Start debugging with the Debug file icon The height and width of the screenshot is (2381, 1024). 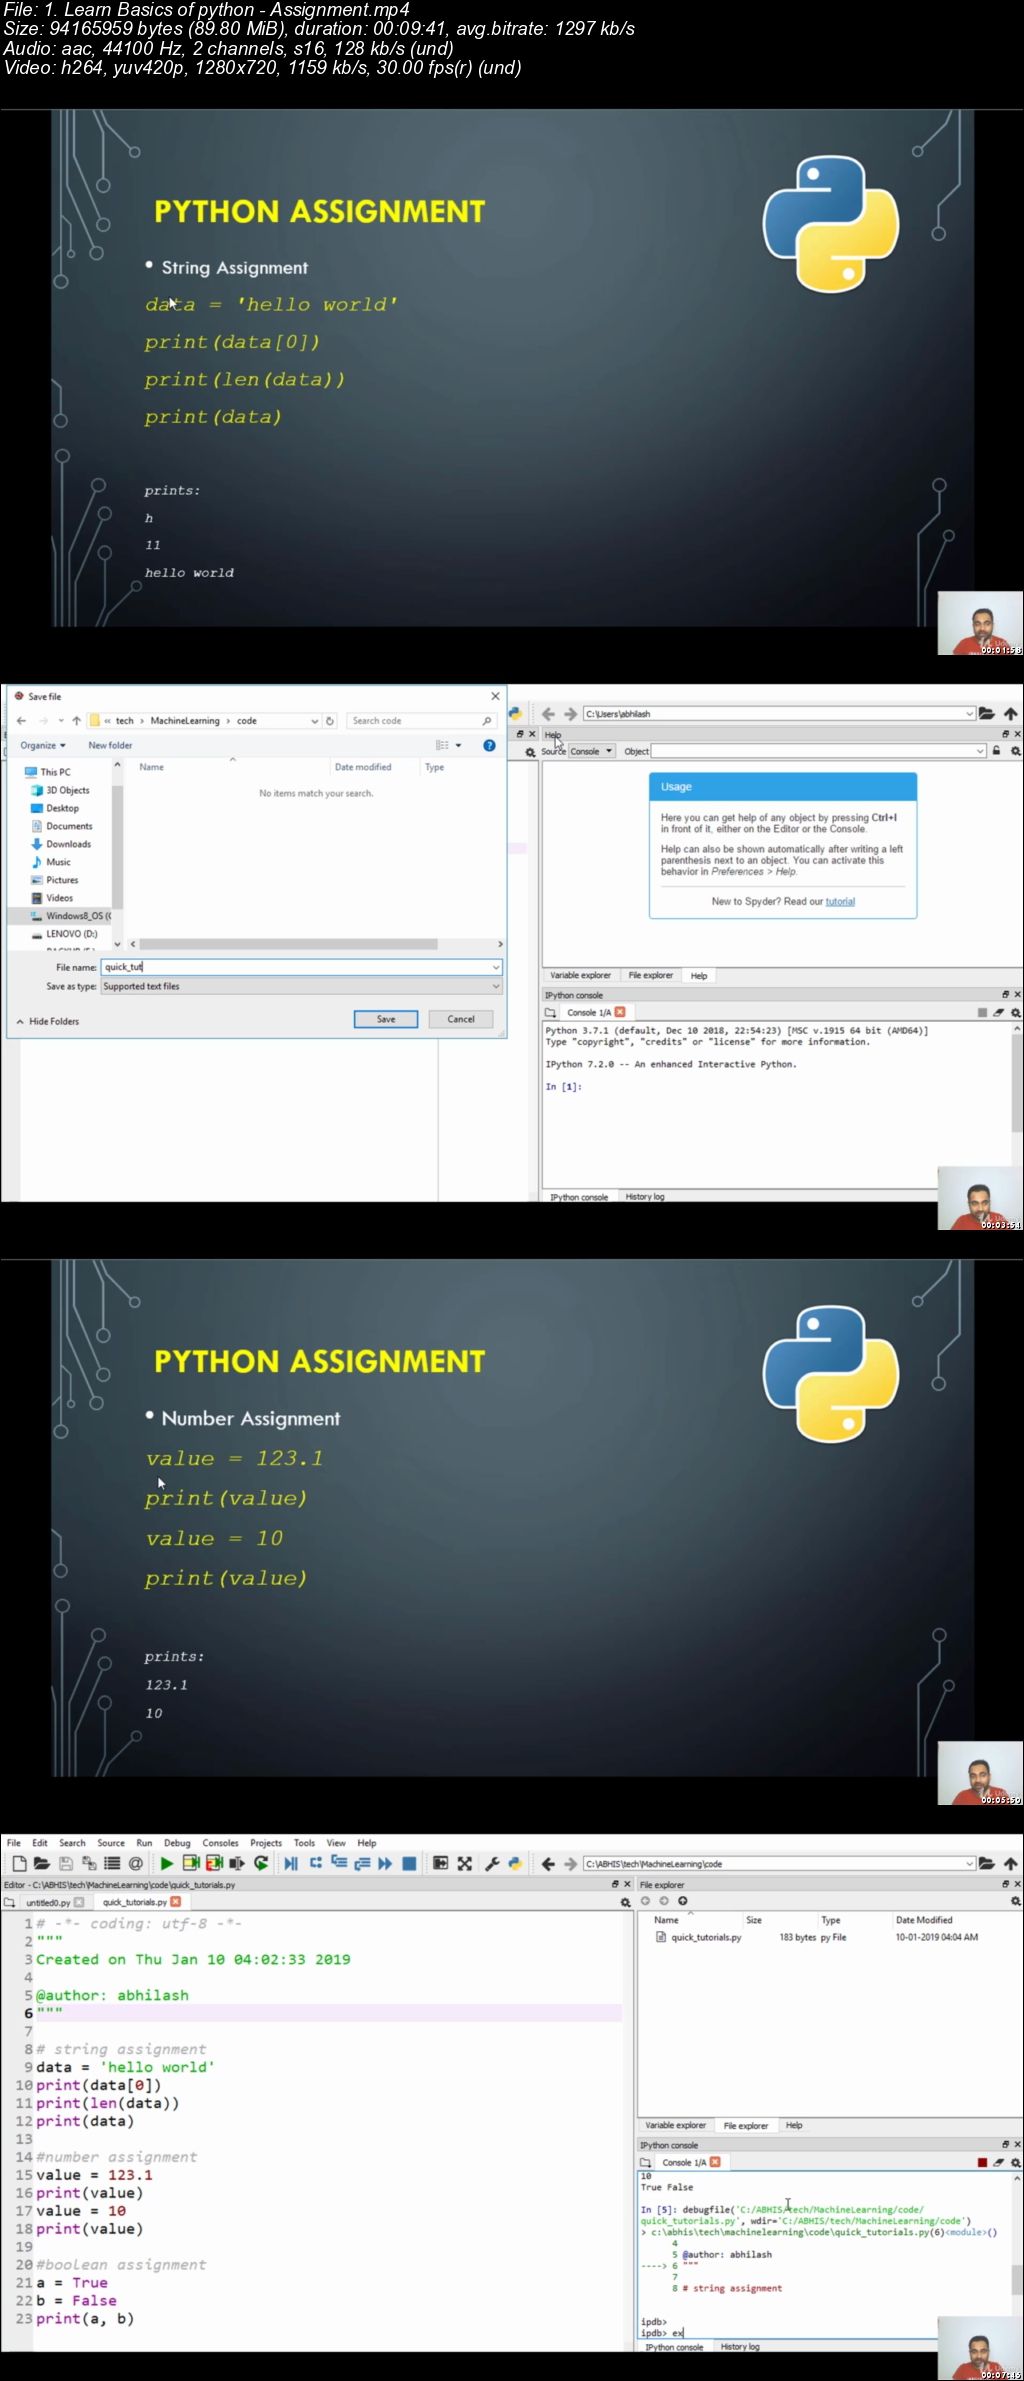[291, 1863]
